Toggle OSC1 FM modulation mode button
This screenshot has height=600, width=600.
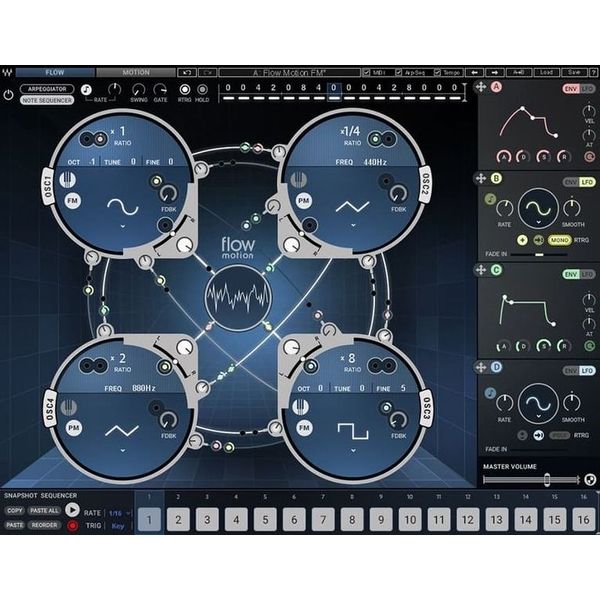(72, 201)
